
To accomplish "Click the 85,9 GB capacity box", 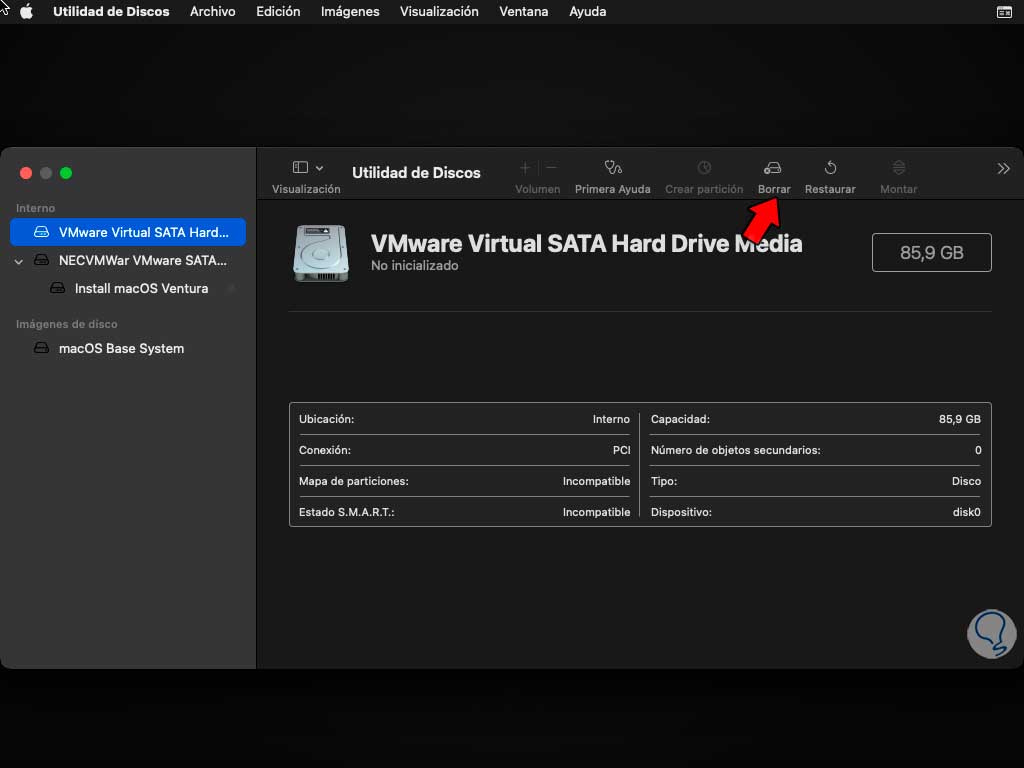I will point(931,253).
